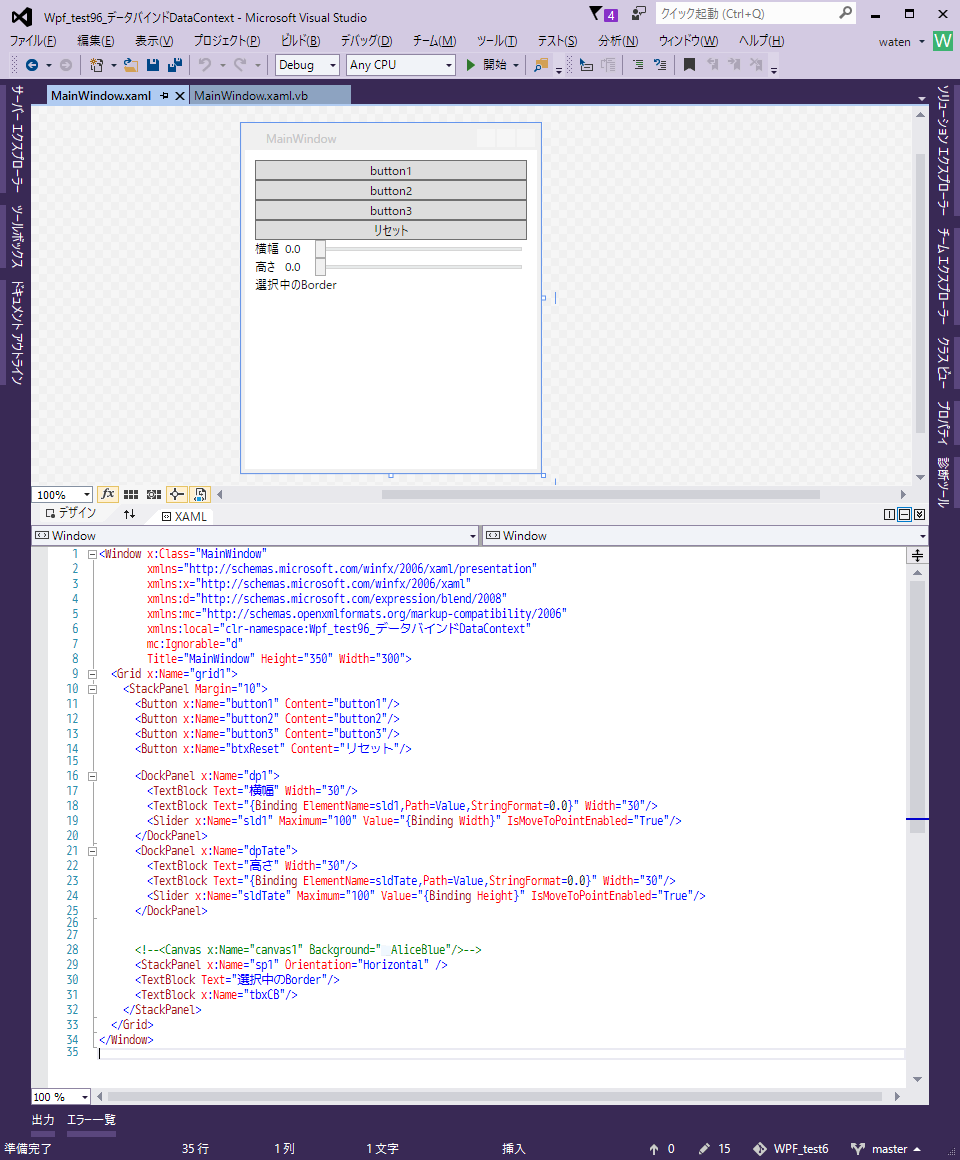960x1160 pixels.
Task: Toggle snap to gridlines button
Action: coord(154,494)
